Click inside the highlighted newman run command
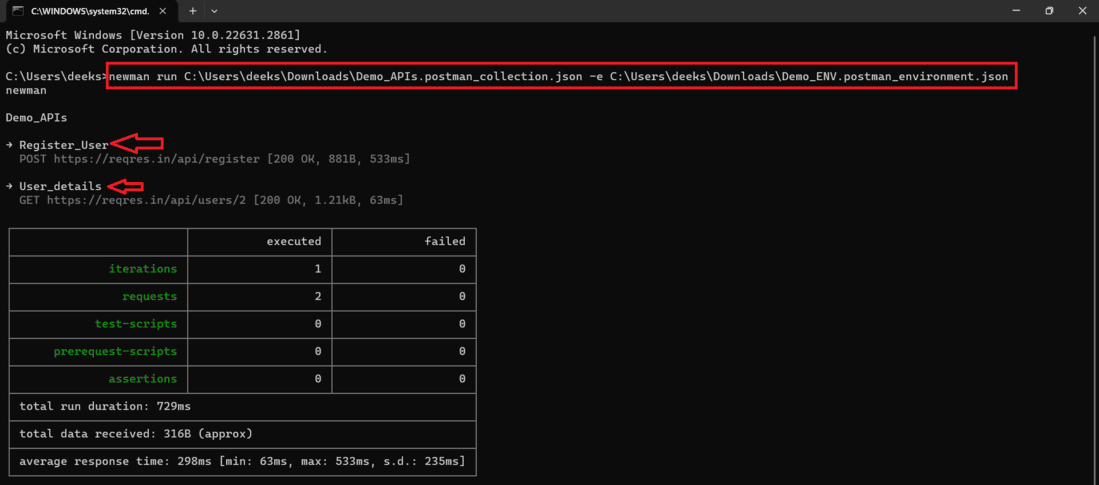1099x485 pixels. [560, 76]
